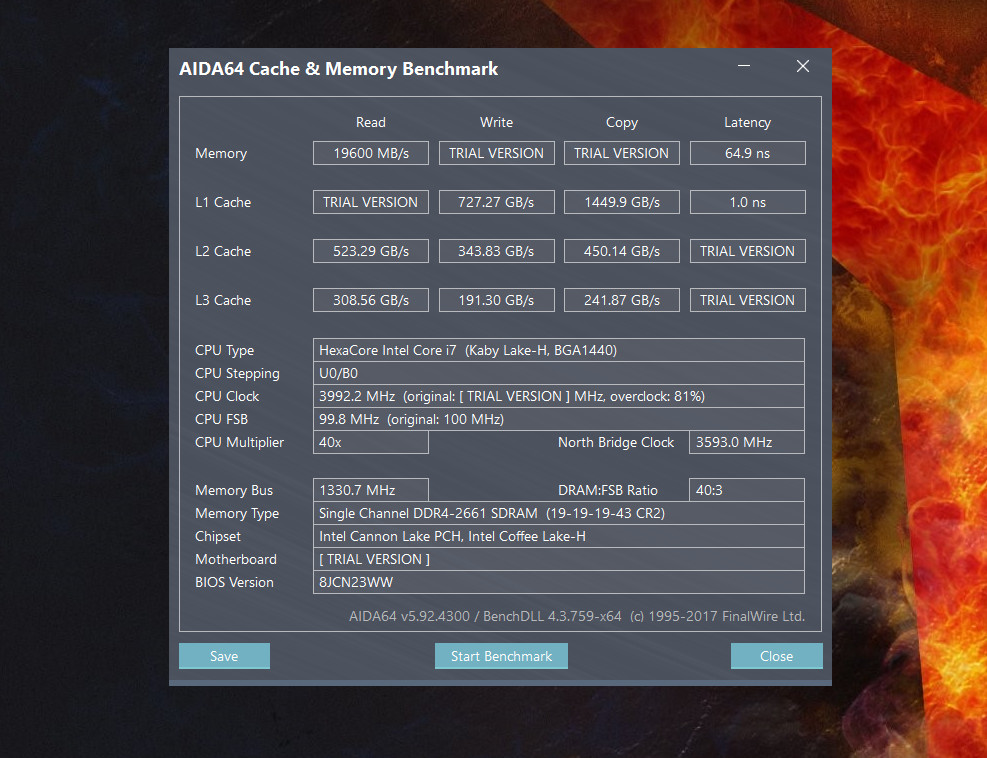Click the North Bridge Clock value 3593.0 MHz

pos(746,442)
